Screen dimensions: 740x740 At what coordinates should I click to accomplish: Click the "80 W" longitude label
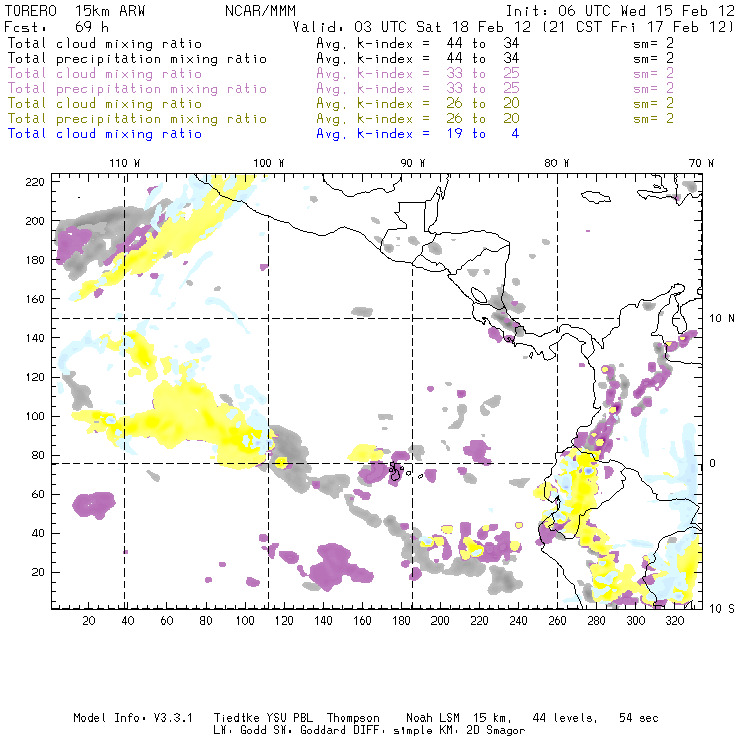pyautogui.click(x=556, y=163)
